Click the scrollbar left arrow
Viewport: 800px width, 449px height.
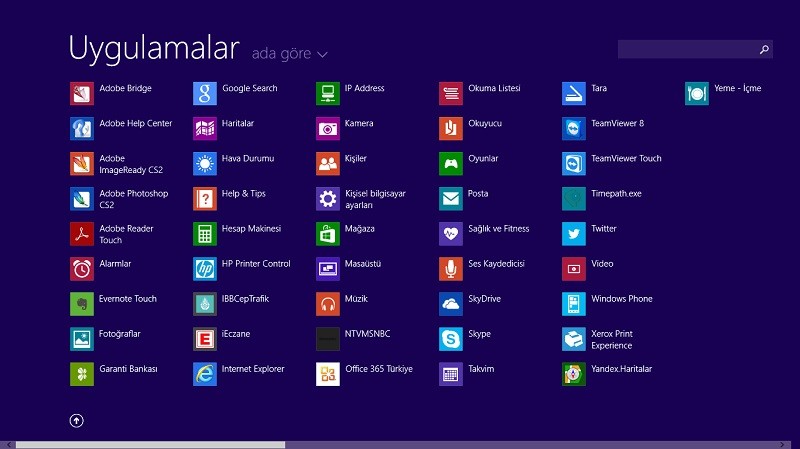tap(9, 445)
